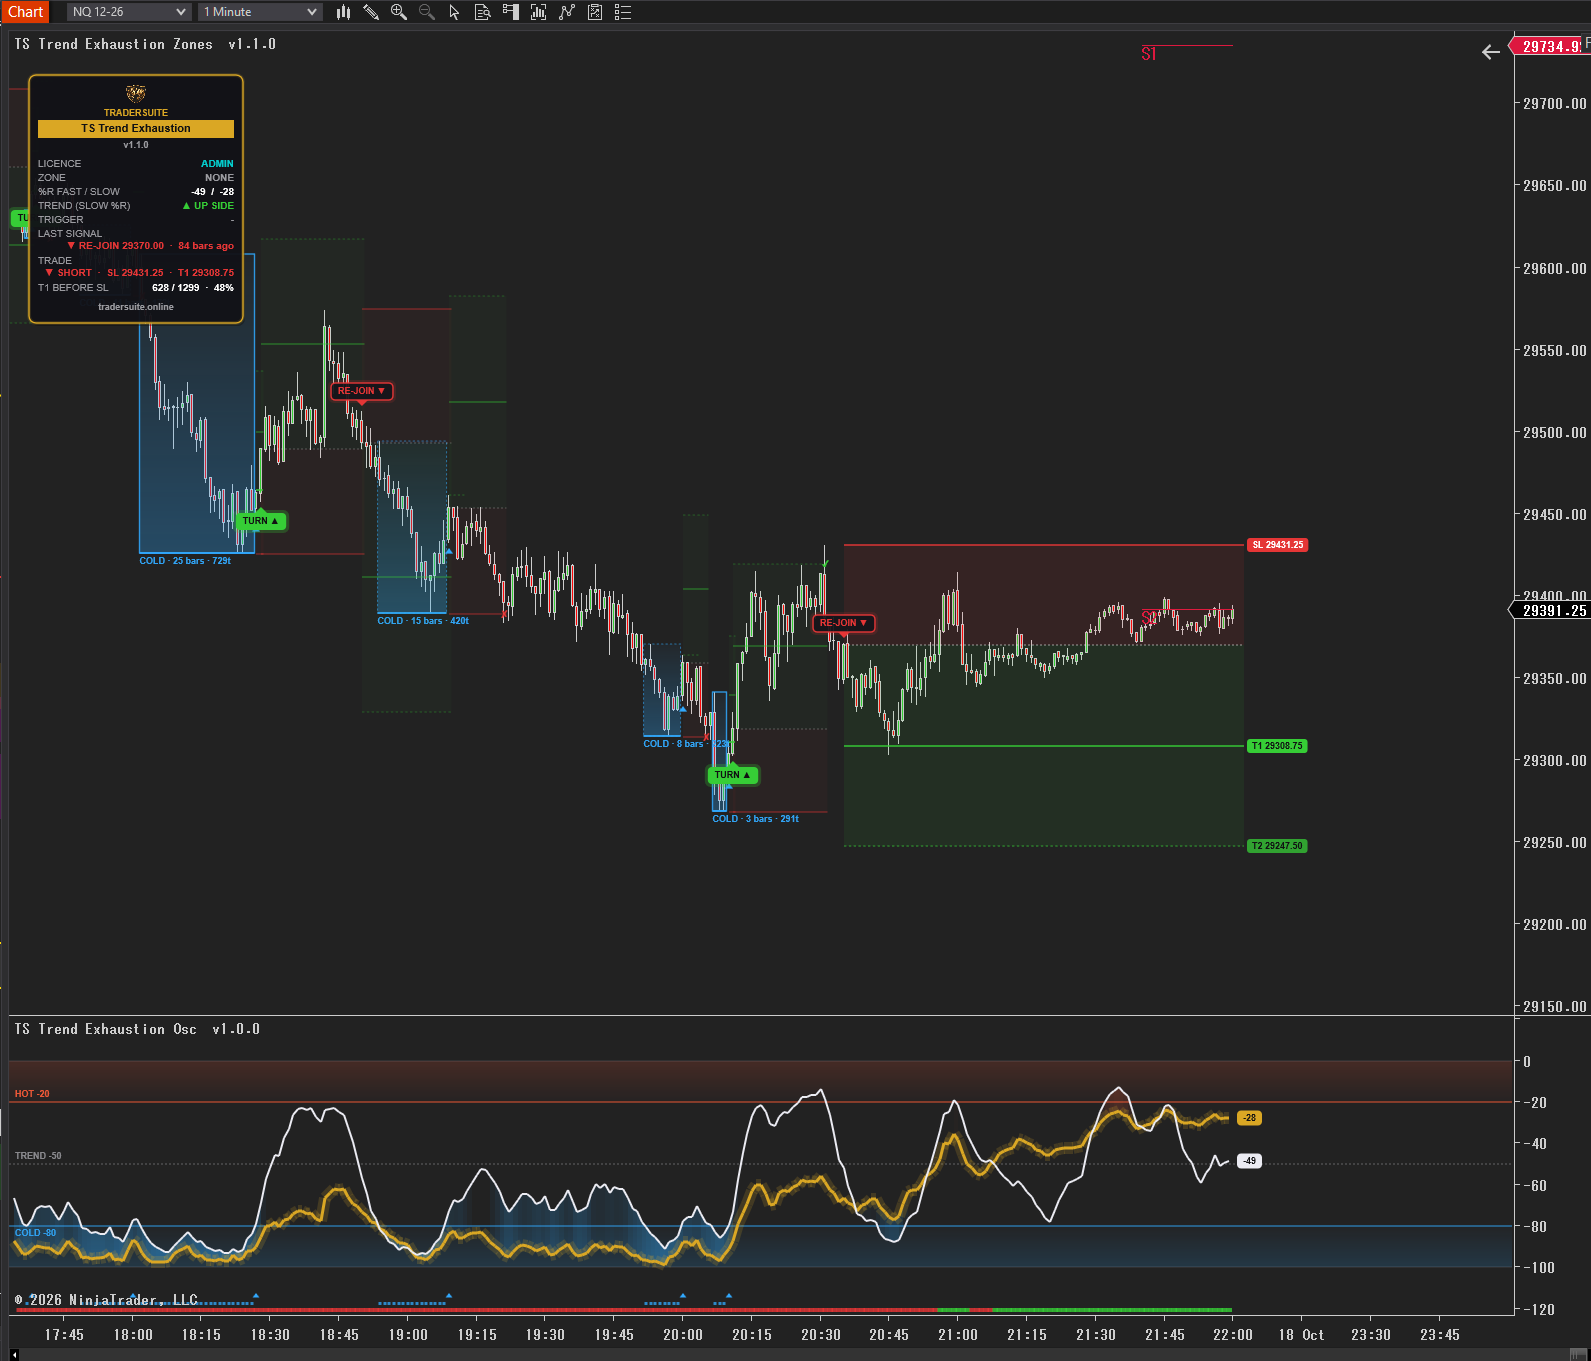The width and height of the screenshot is (1591, 1361).
Task: Click the left arrow near price axis
Action: (1490, 52)
